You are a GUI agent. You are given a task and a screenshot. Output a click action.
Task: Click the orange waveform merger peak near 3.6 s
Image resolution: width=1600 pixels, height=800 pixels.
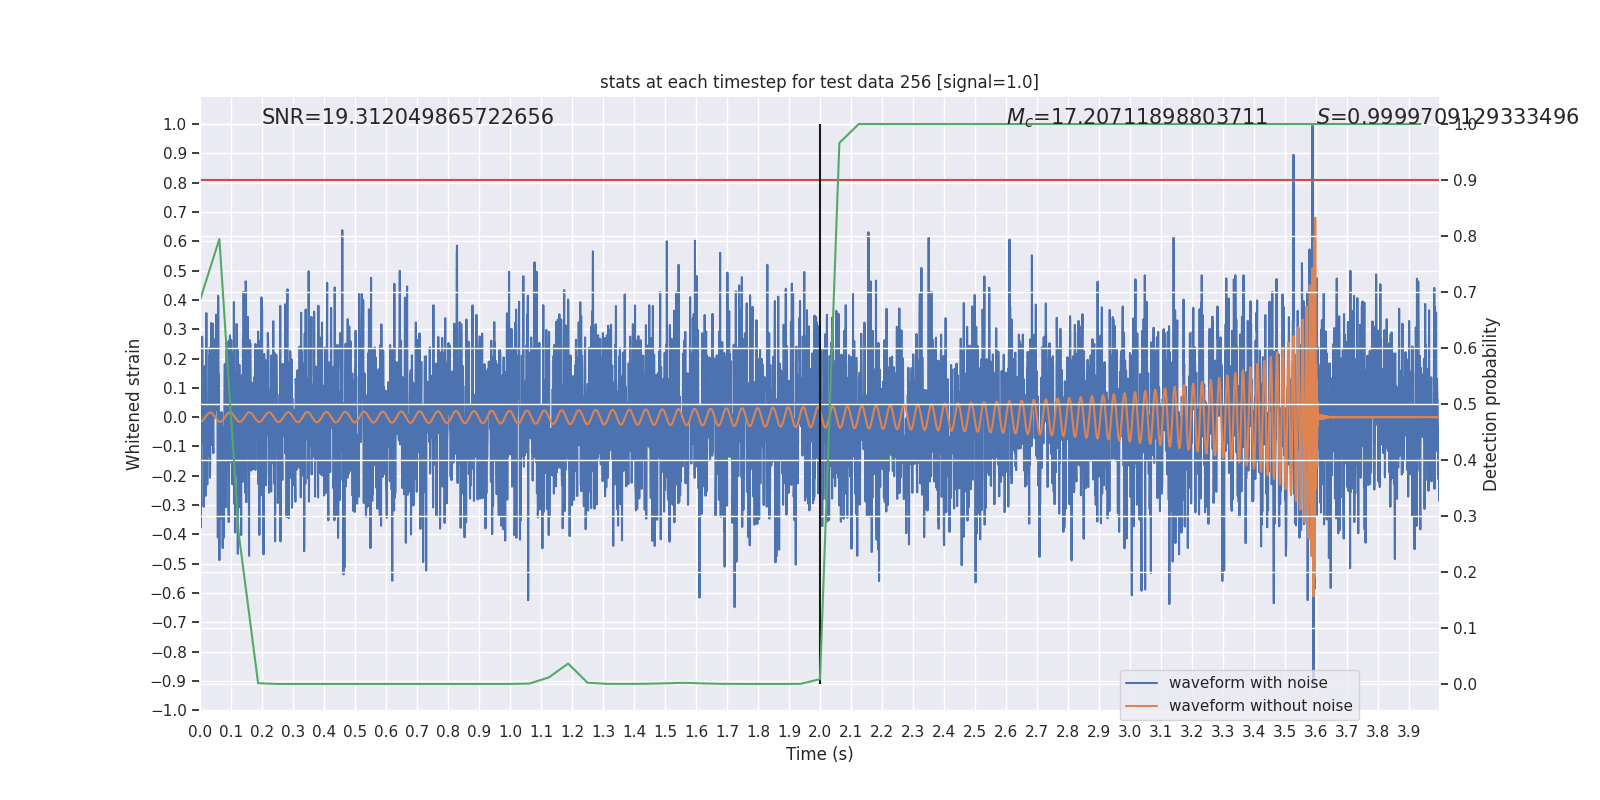1315,220
